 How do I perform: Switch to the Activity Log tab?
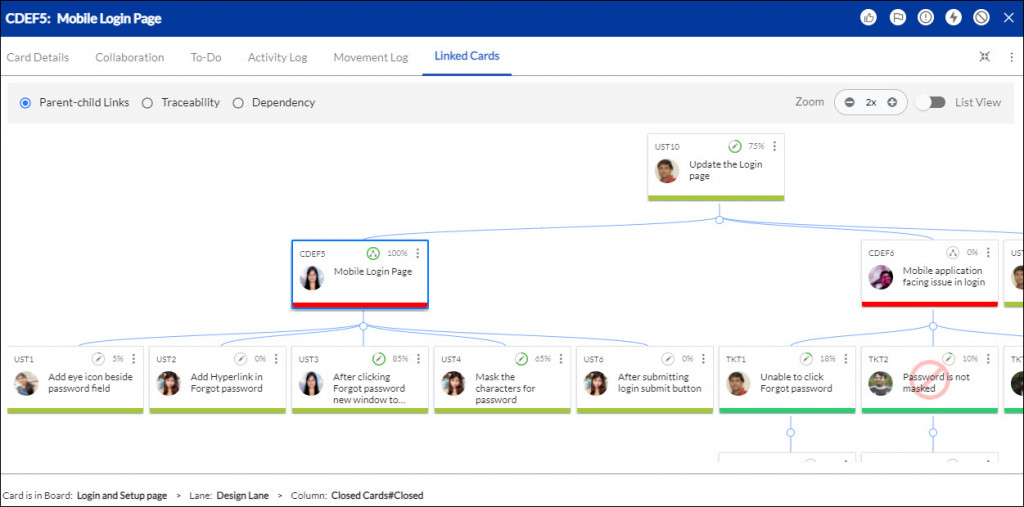(x=277, y=57)
